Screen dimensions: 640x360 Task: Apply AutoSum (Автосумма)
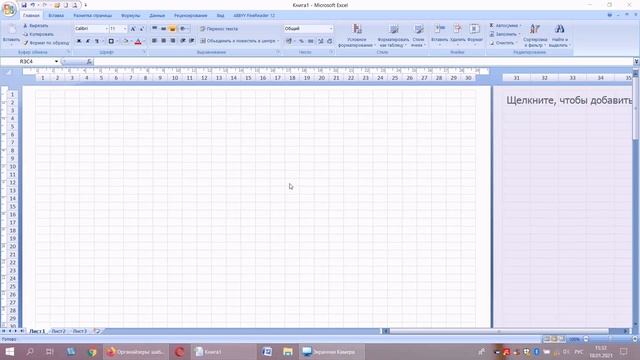point(504,26)
